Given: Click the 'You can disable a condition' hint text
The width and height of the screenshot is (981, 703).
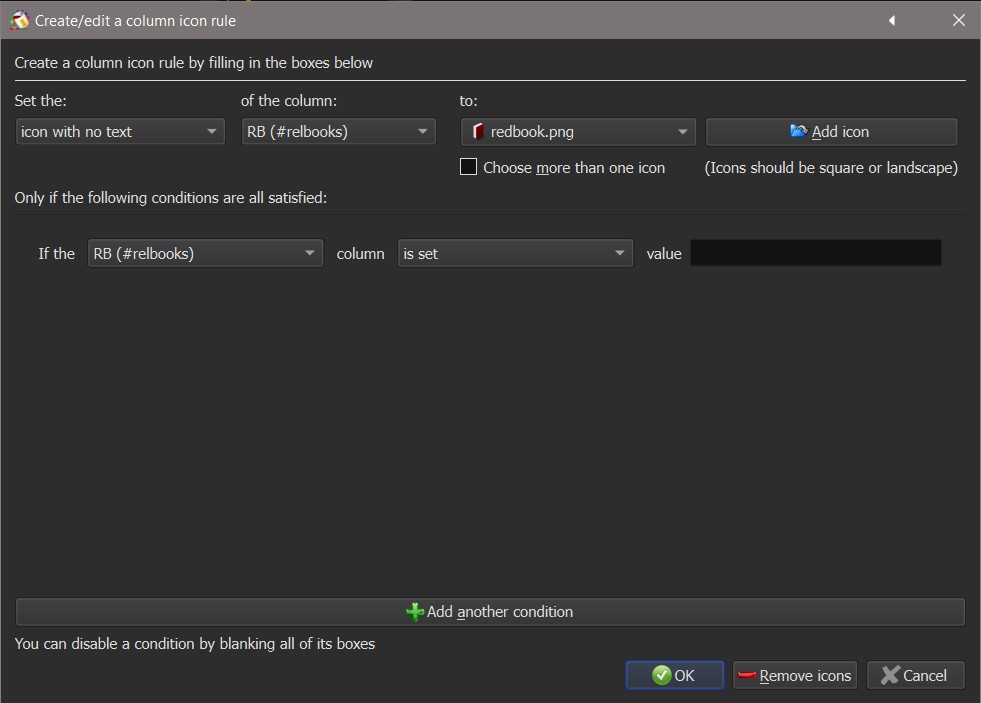Looking at the screenshot, I should tap(195, 644).
